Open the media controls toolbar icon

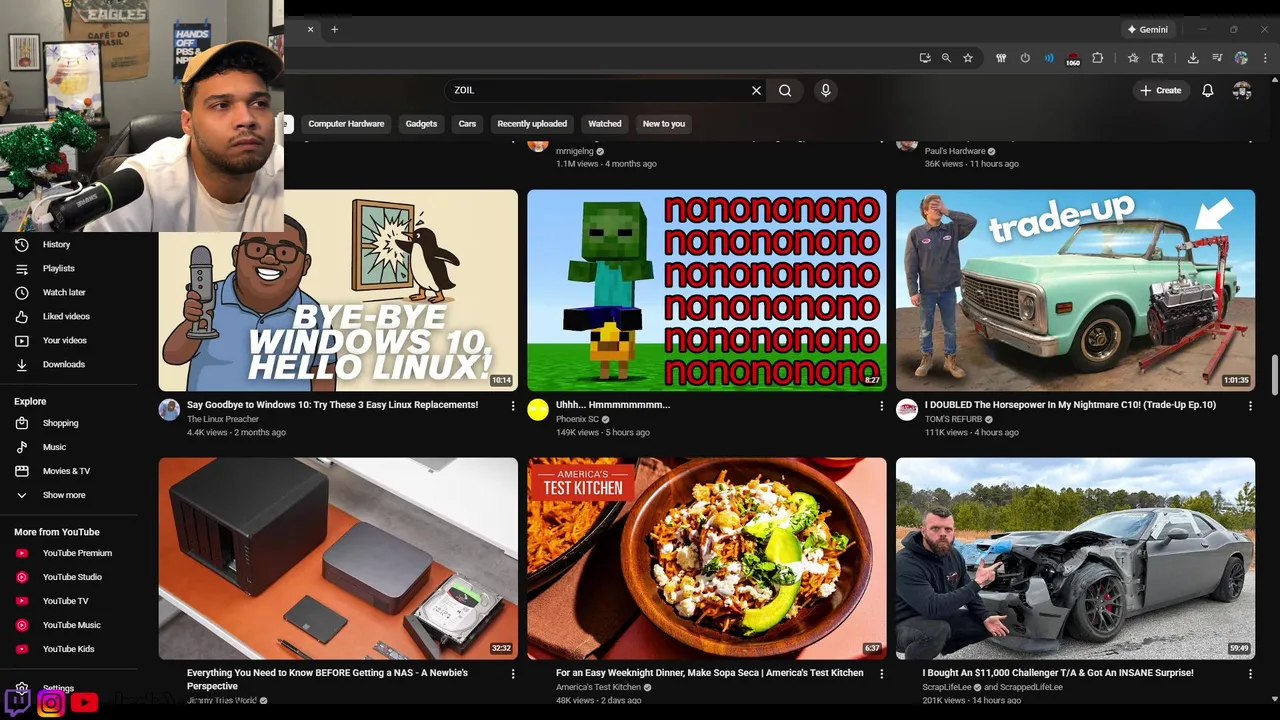pyautogui.click(x=1217, y=58)
